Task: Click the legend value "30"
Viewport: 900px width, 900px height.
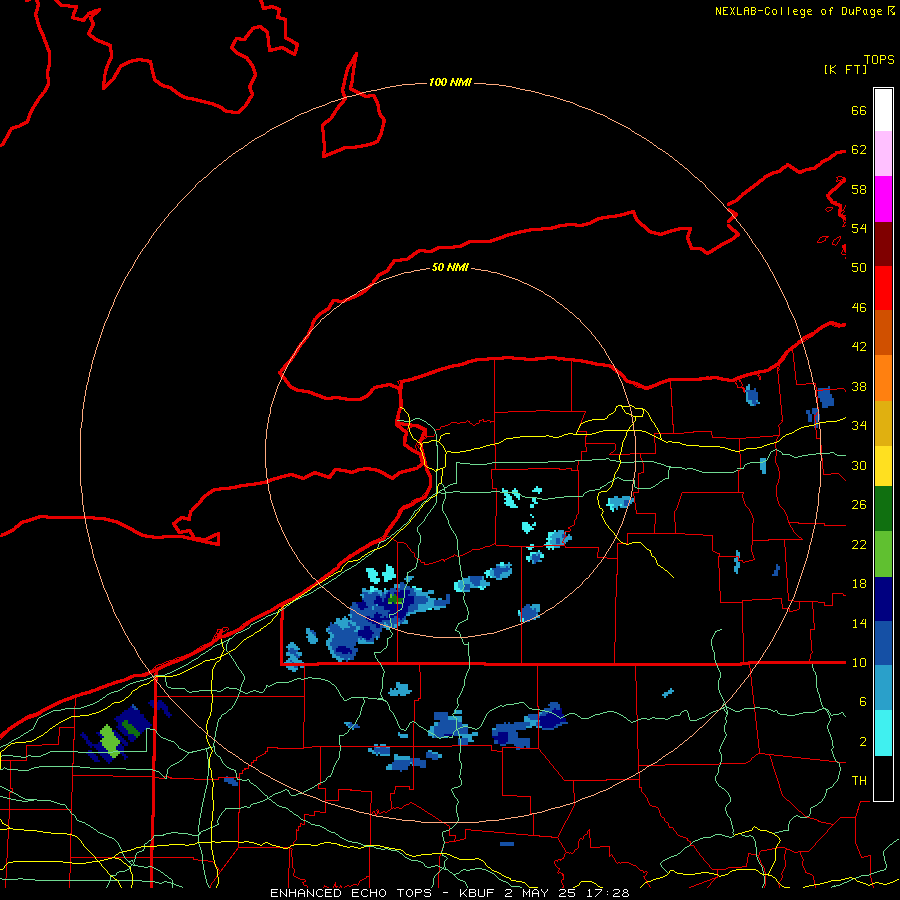Action: coord(859,465)
